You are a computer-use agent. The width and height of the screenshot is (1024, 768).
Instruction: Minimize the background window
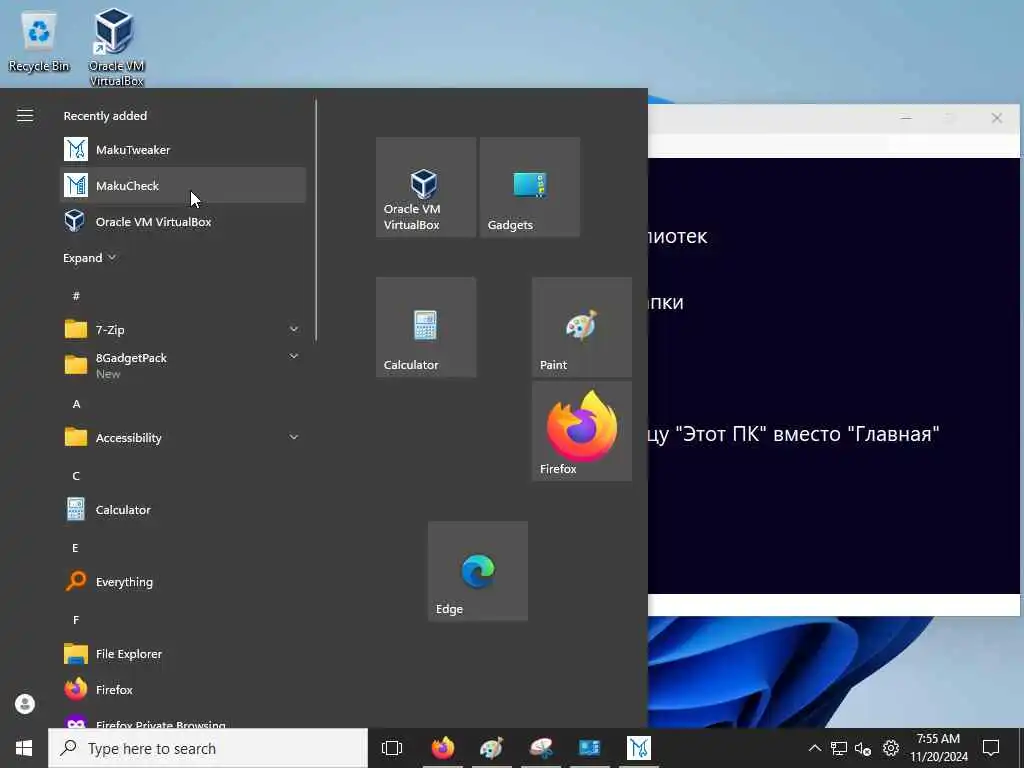[x=906, y=118]
